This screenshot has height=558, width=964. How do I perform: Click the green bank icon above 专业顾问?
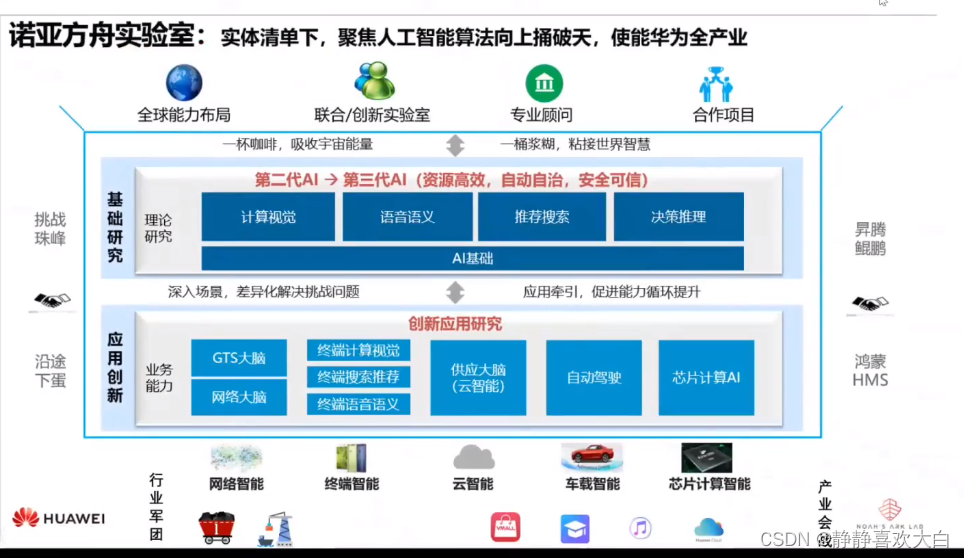pyautogui.click(x=544, y=83)
